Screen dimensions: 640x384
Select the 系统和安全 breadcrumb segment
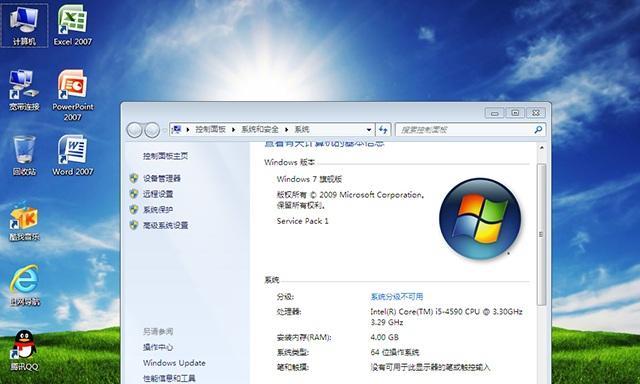coord(260,129)
